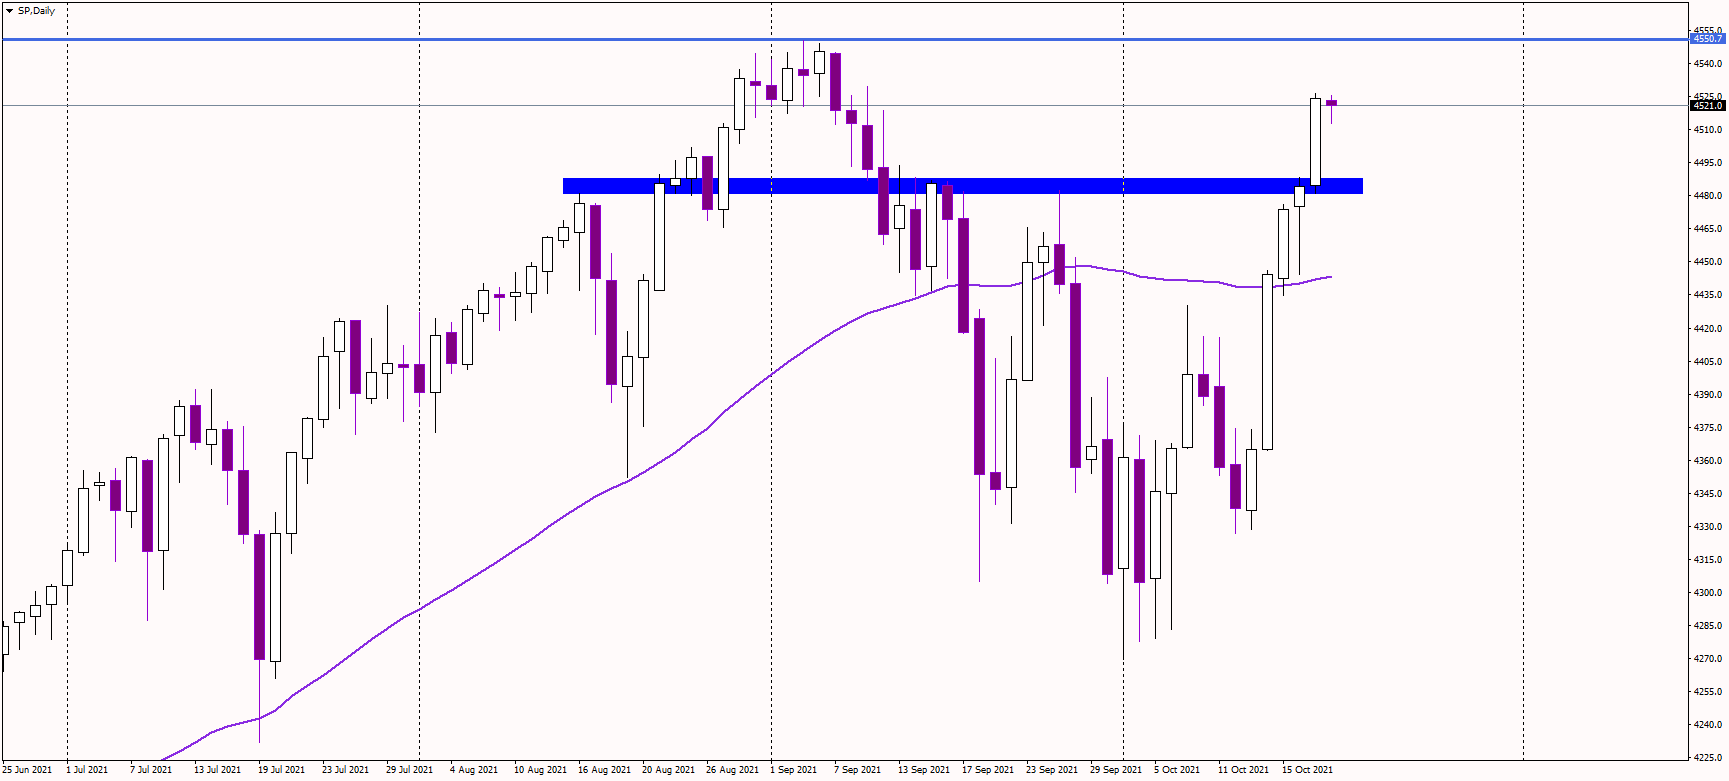
Task: Click the 4495.0 price axis label
Action: coord(1708,163)
